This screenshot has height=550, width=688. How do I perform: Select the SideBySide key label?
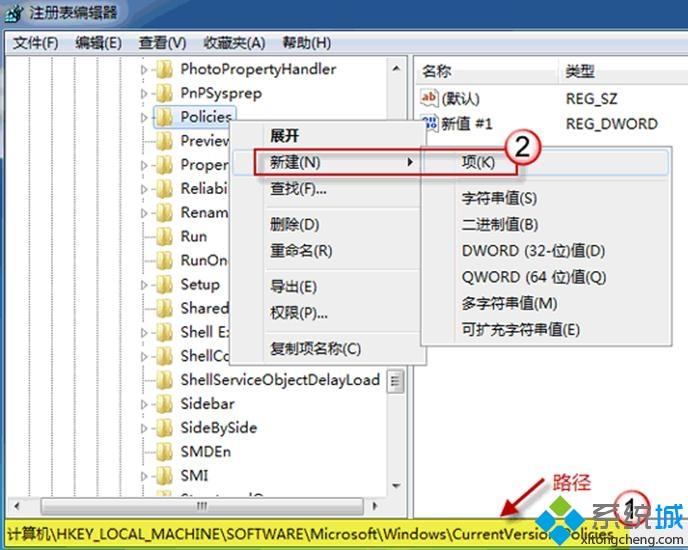tap(219, 428)
